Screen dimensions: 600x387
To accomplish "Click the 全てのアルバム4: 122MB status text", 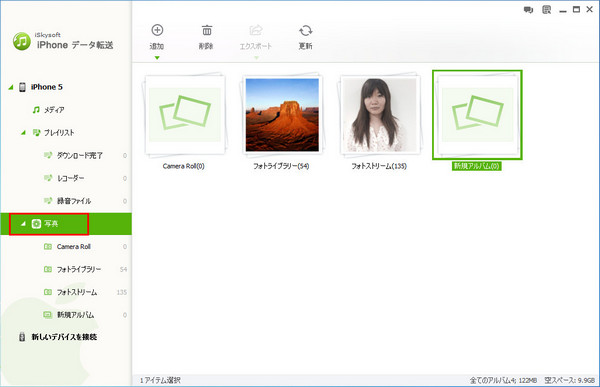I will coord(503,380).
